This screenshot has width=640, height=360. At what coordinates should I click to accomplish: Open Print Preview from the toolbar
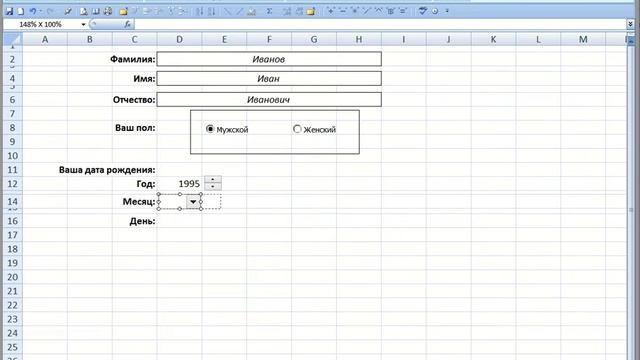coord(84,11)
